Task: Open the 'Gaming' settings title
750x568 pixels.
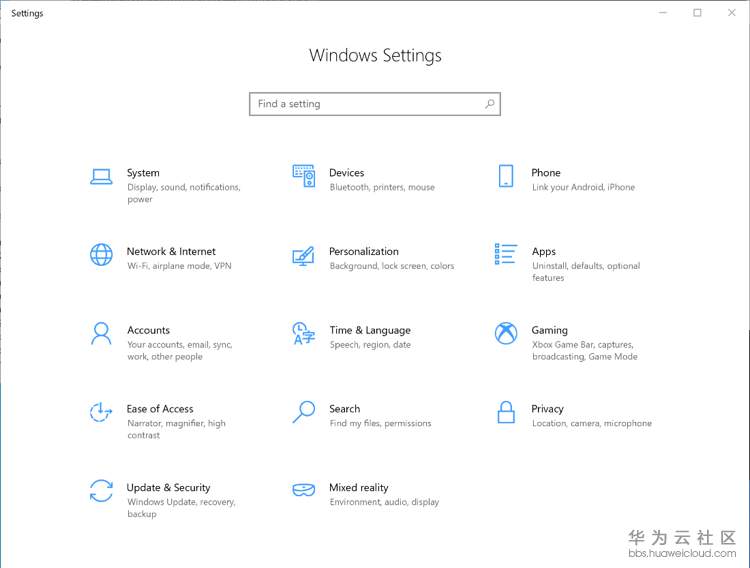Action: point(549,330)
